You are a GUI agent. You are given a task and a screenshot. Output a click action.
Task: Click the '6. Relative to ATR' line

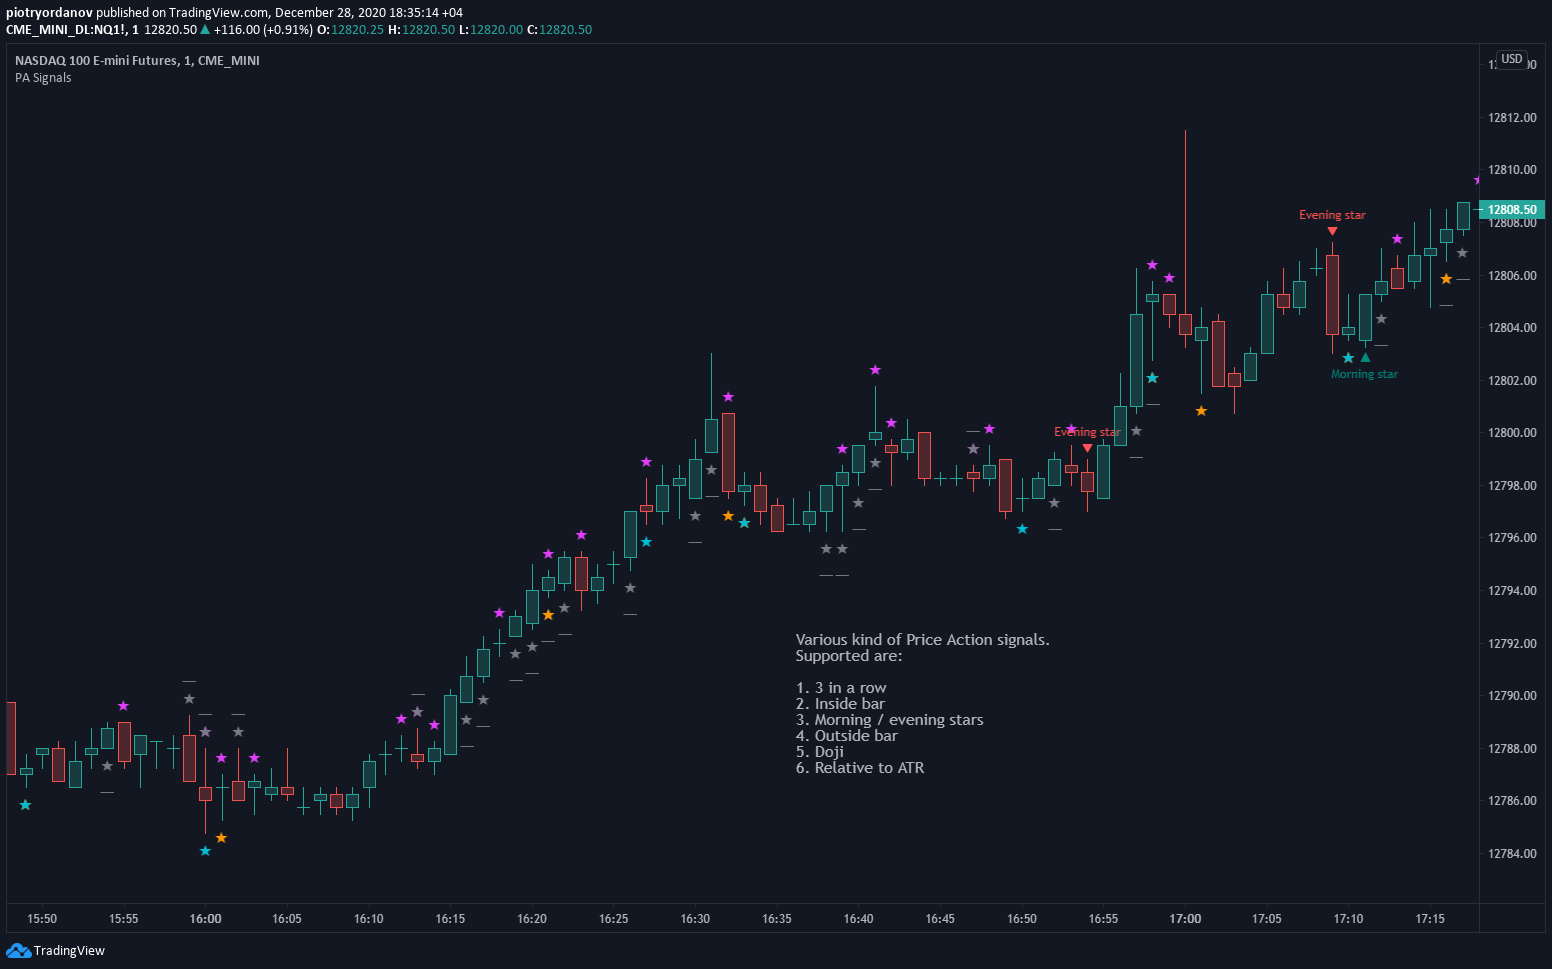coord(860,768)
